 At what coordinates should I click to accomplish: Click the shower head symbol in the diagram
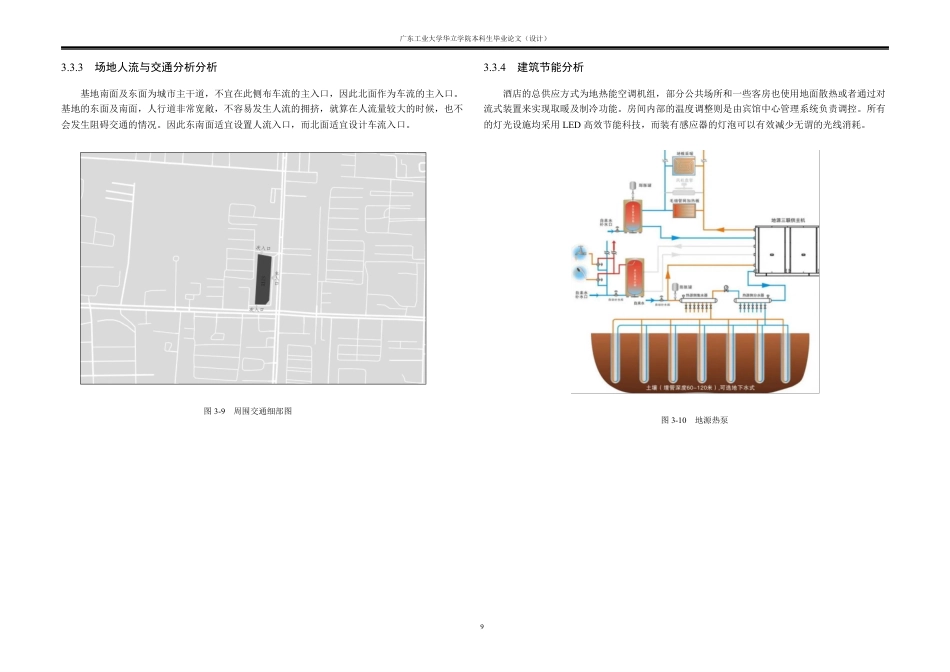point(579,272)
